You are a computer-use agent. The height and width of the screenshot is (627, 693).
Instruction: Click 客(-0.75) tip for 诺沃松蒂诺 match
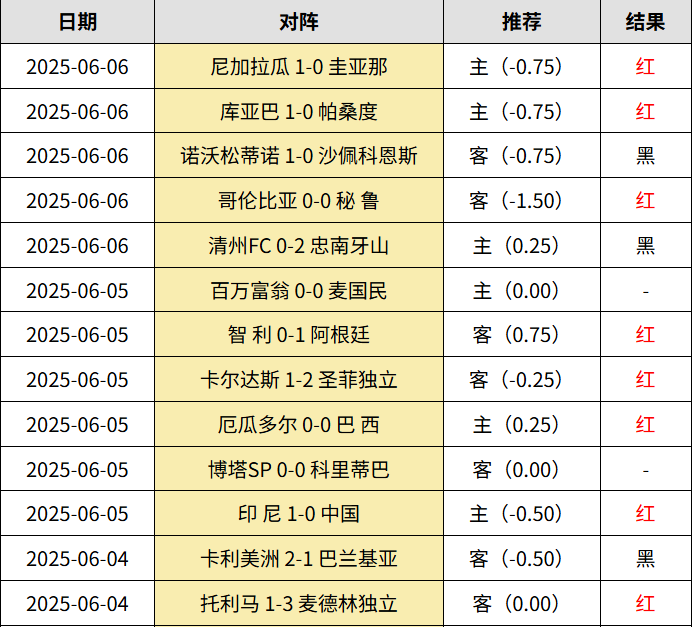(x=516, y=156)
